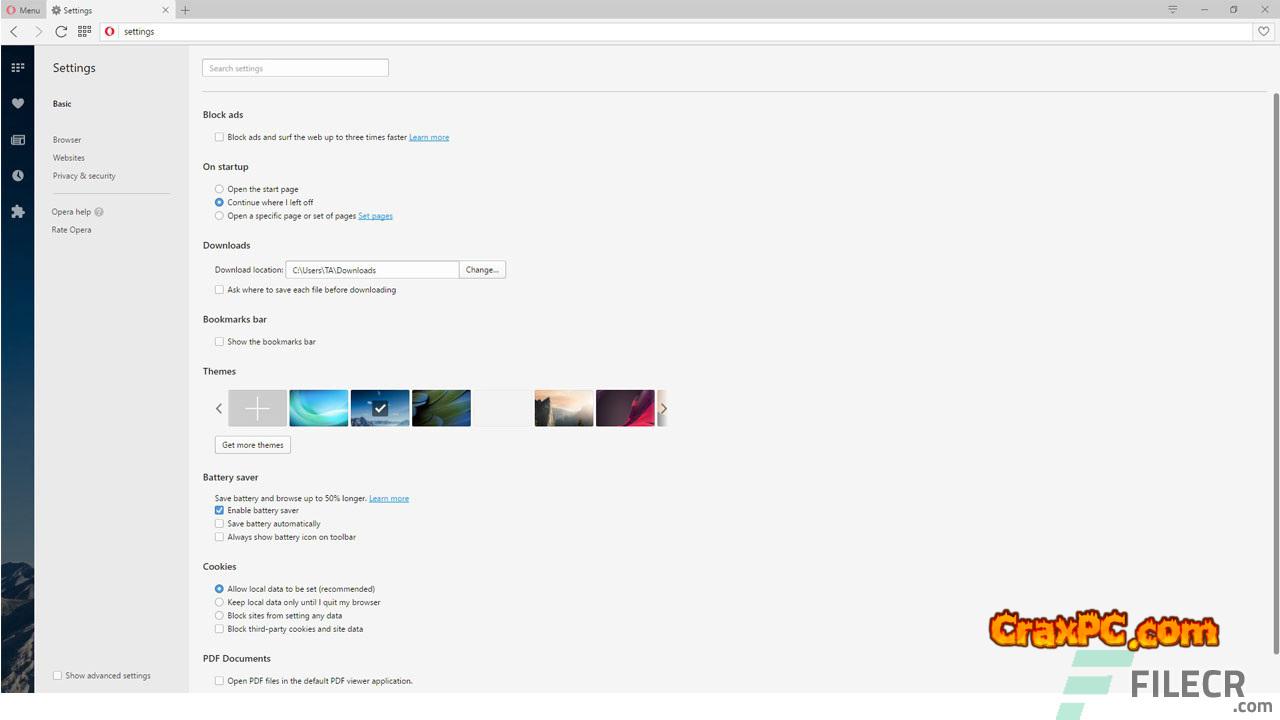Choose the green leaf theme thumbnail
1280x720 pixels.
(x=441, y=408)
